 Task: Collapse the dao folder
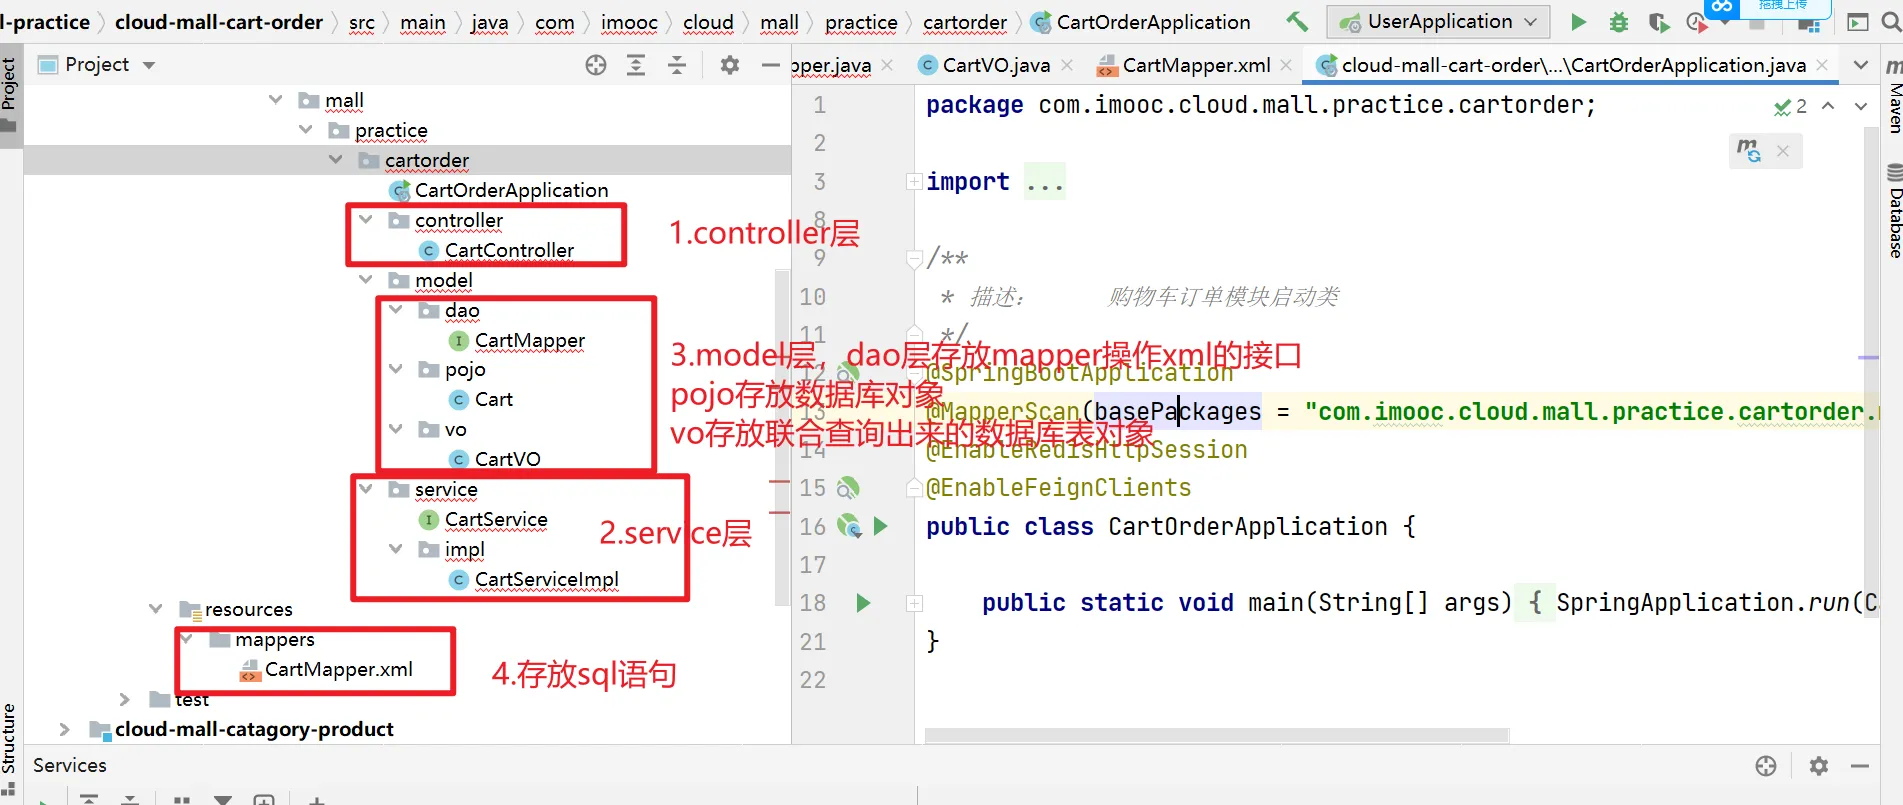(396, 310)
